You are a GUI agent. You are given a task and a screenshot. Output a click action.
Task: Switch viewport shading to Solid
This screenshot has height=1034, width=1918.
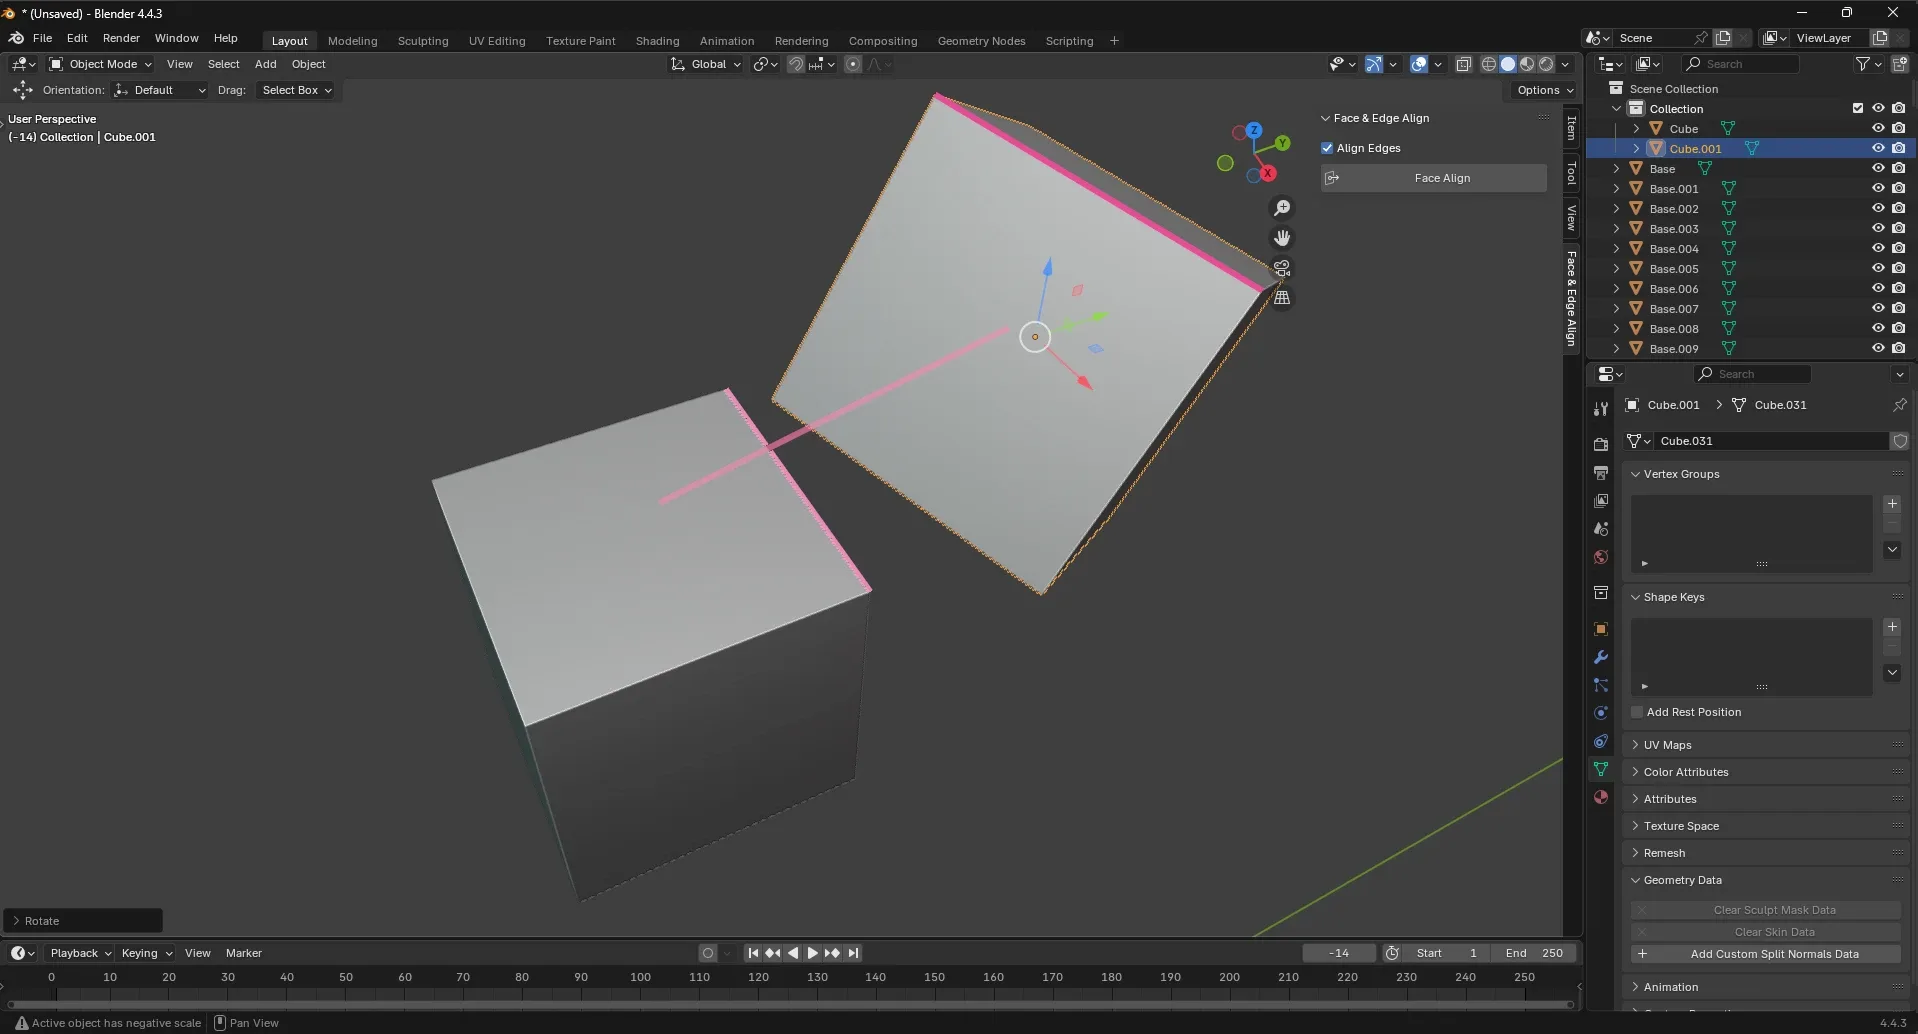(1508, 64)
